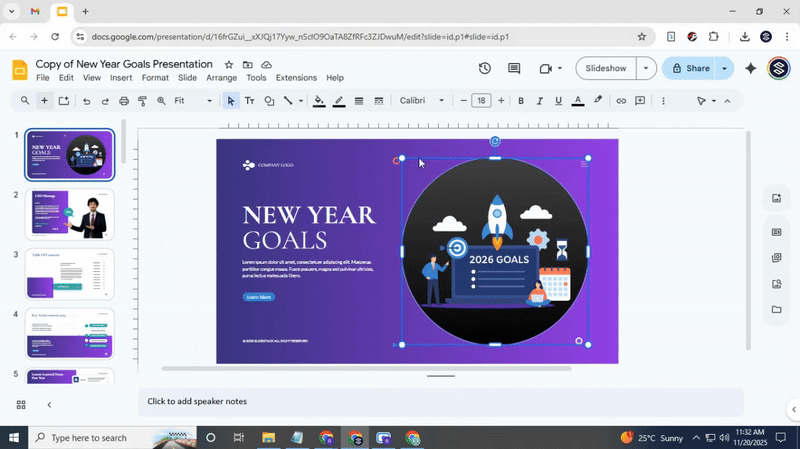800x449 pixels.
Task: Click the Slideshow button
Action: point(606,69)
